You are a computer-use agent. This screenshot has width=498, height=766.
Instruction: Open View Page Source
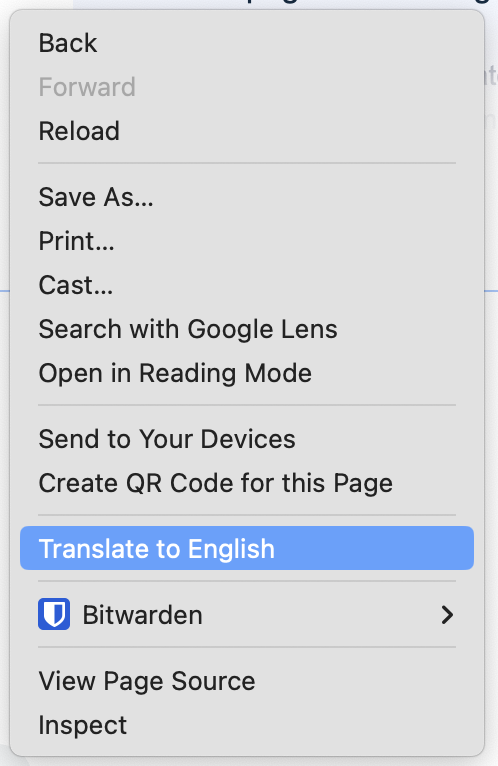pos(247,681)
